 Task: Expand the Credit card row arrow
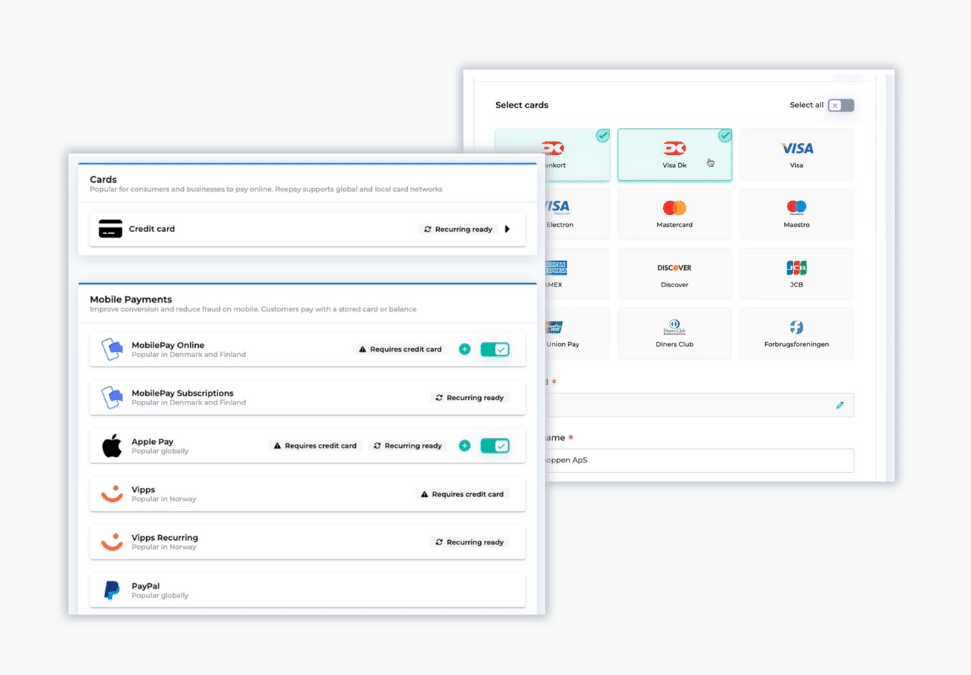point(507,229)
